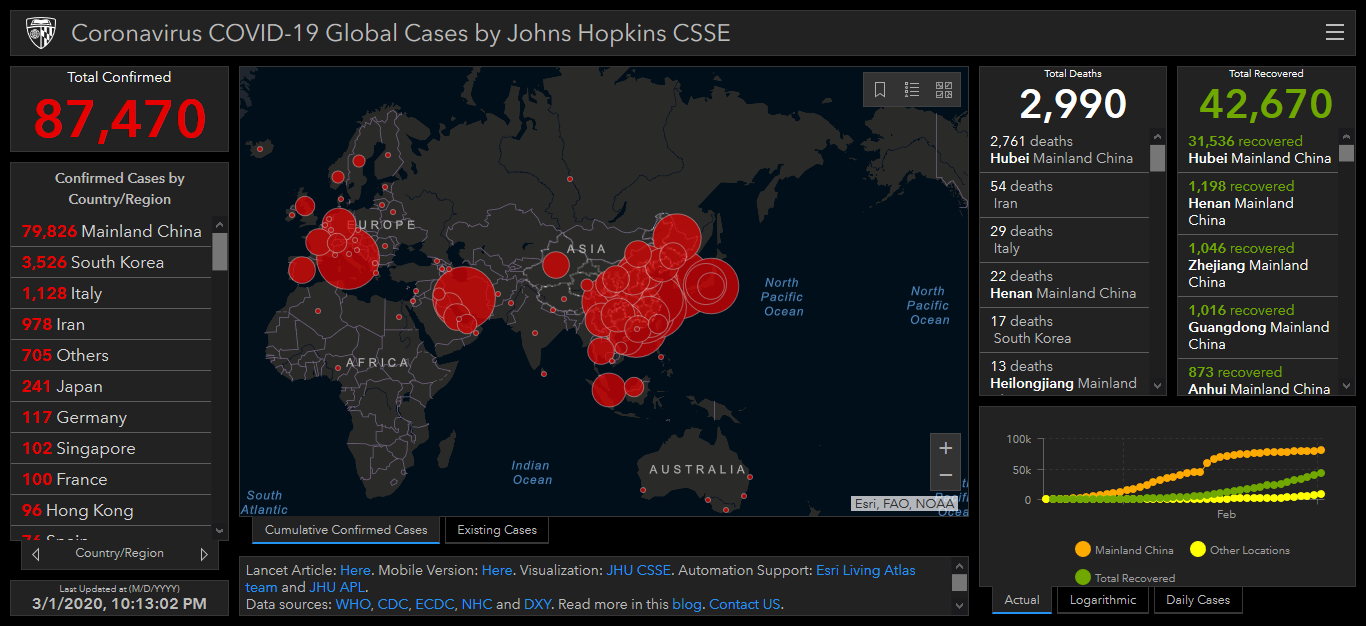Go to next Country/Region list page arrow
The width and height of the screenshot is (1366, 626).
(204, 554)
